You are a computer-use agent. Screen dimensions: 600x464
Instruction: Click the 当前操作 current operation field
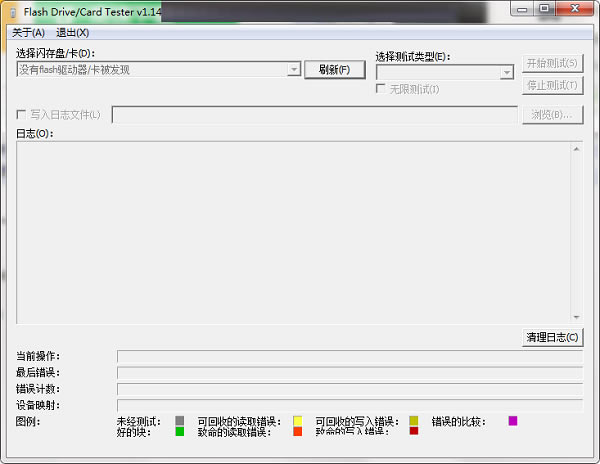pos(350,356)
